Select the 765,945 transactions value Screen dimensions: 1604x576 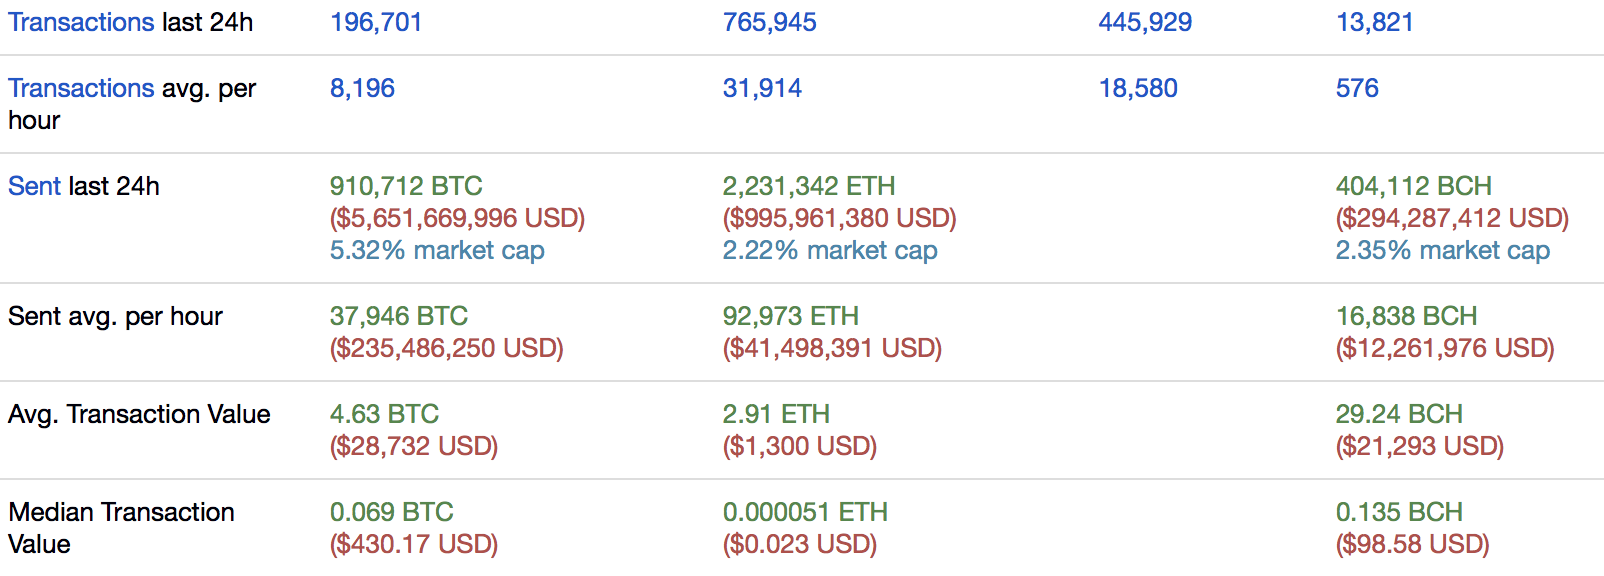[x=769, y=22]
